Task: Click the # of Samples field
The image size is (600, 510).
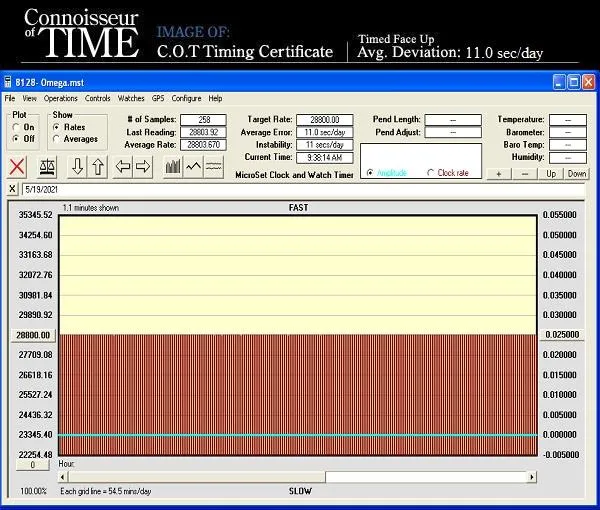Action: click(203, 120)
